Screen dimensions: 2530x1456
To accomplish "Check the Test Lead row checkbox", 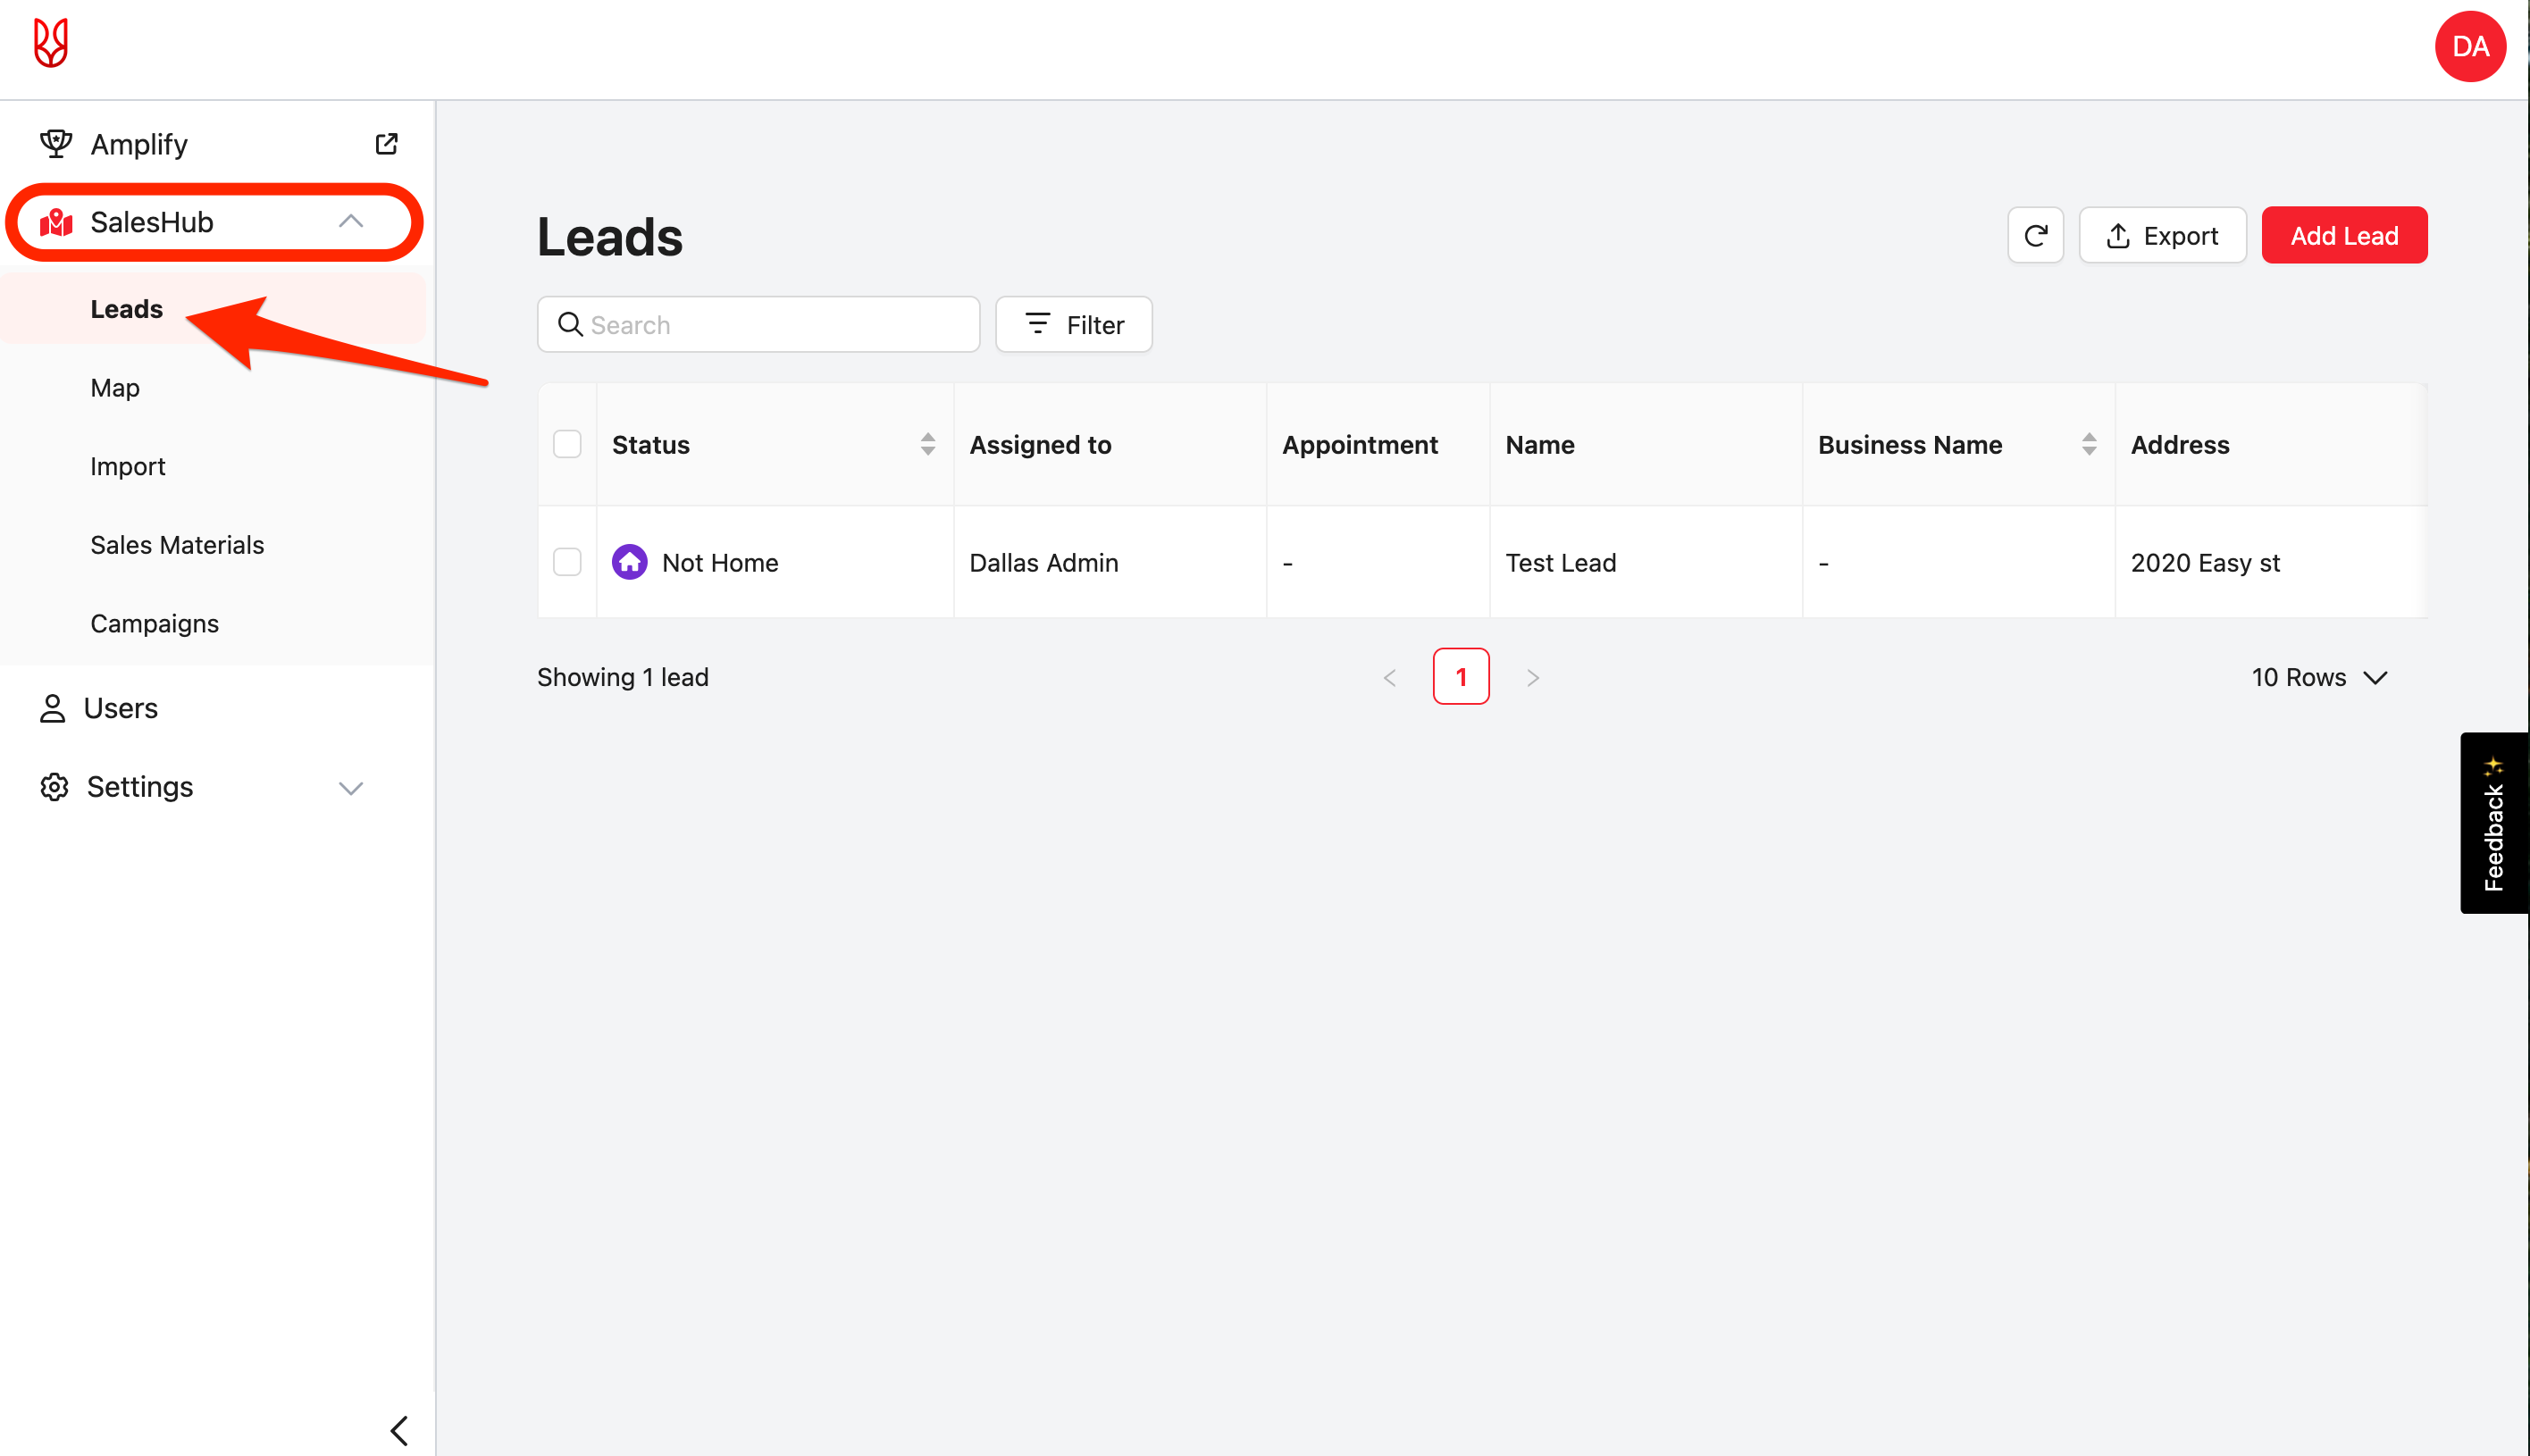I will [x=567, y=562].
